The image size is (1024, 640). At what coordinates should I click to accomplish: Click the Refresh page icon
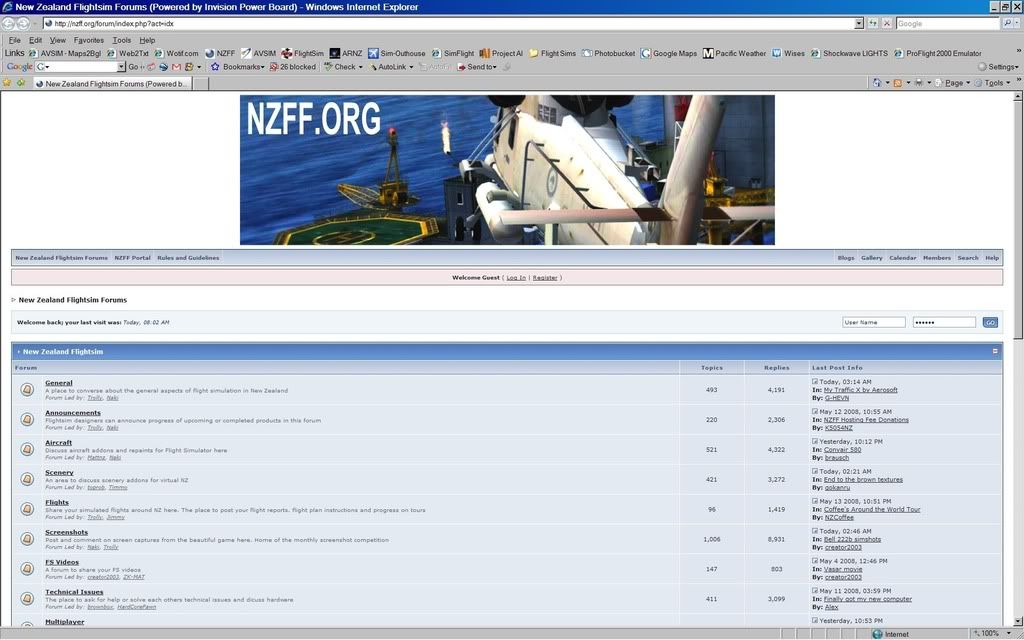click(872, 23)
